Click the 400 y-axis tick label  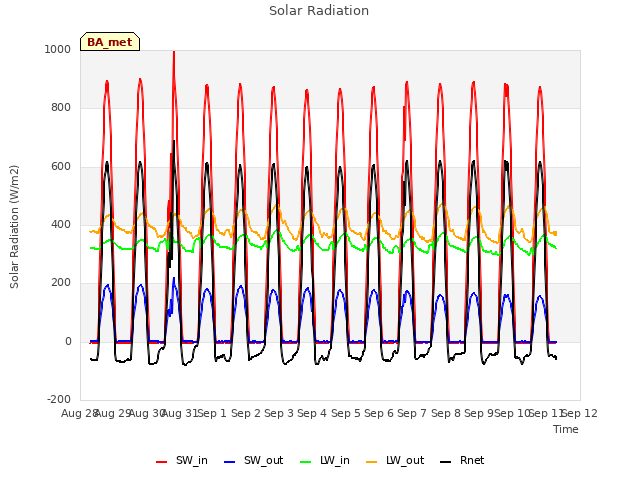61,224
